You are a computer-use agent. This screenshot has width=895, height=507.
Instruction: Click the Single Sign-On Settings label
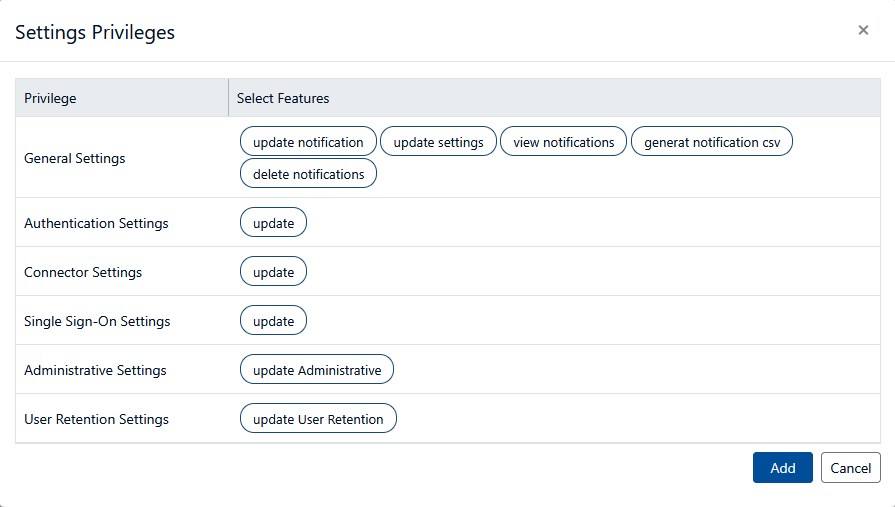tap(97, 321)
